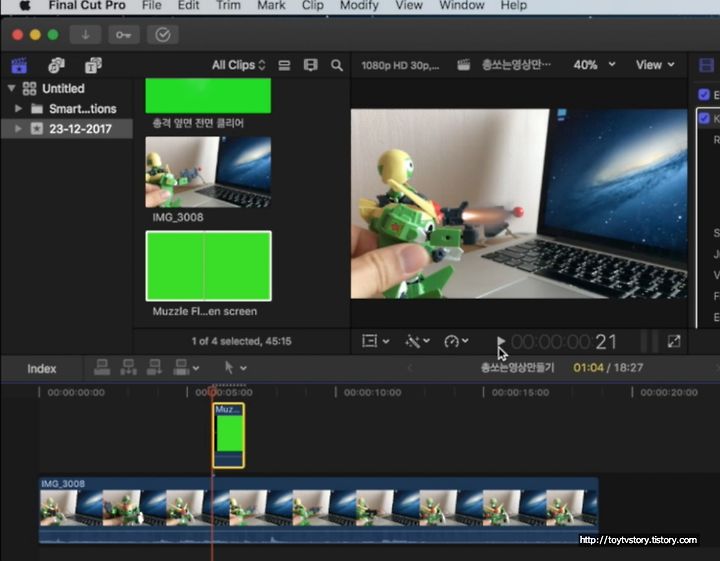Expand the Smart...tions folder triangle
720x561 pixels.
click(x=18, y=108)
